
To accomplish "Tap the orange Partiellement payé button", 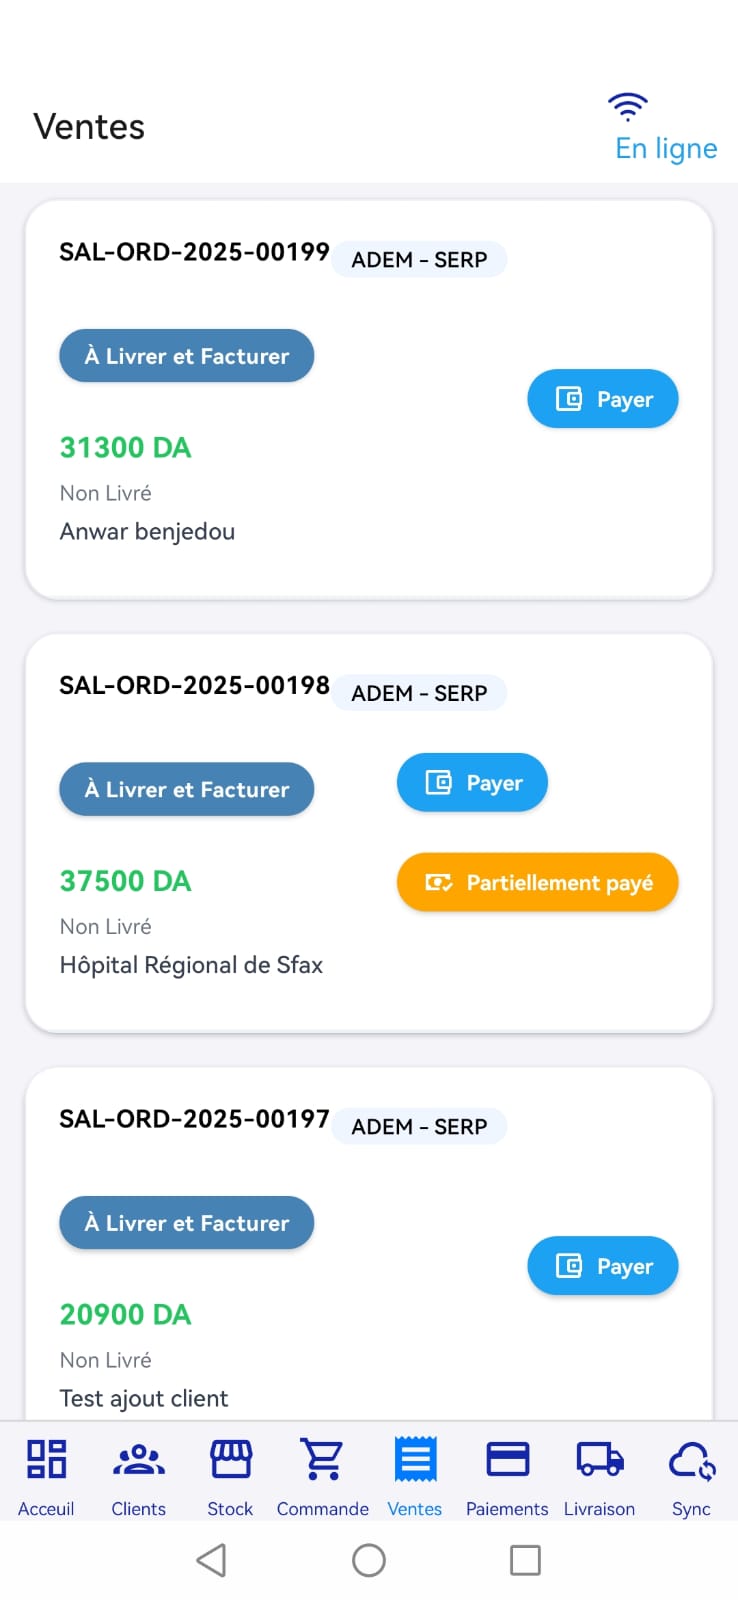I will click(x=538, y=883).
